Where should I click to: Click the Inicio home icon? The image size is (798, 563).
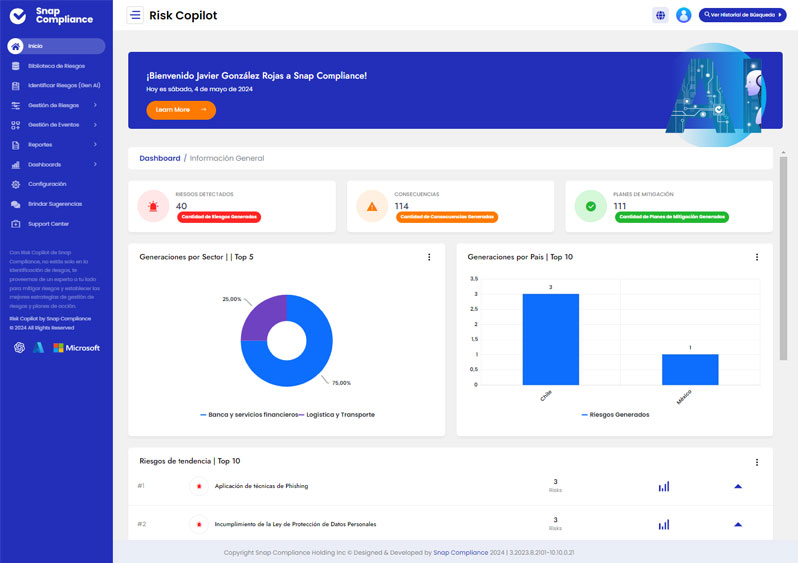click(15, 46)
